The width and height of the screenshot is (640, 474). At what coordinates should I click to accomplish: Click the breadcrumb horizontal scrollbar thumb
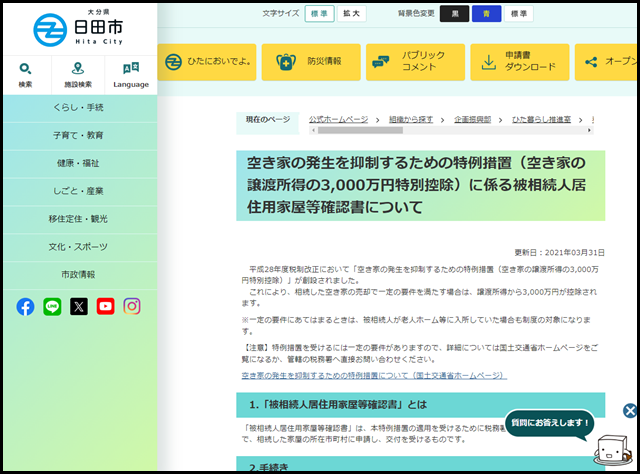[x=360, y=131]
